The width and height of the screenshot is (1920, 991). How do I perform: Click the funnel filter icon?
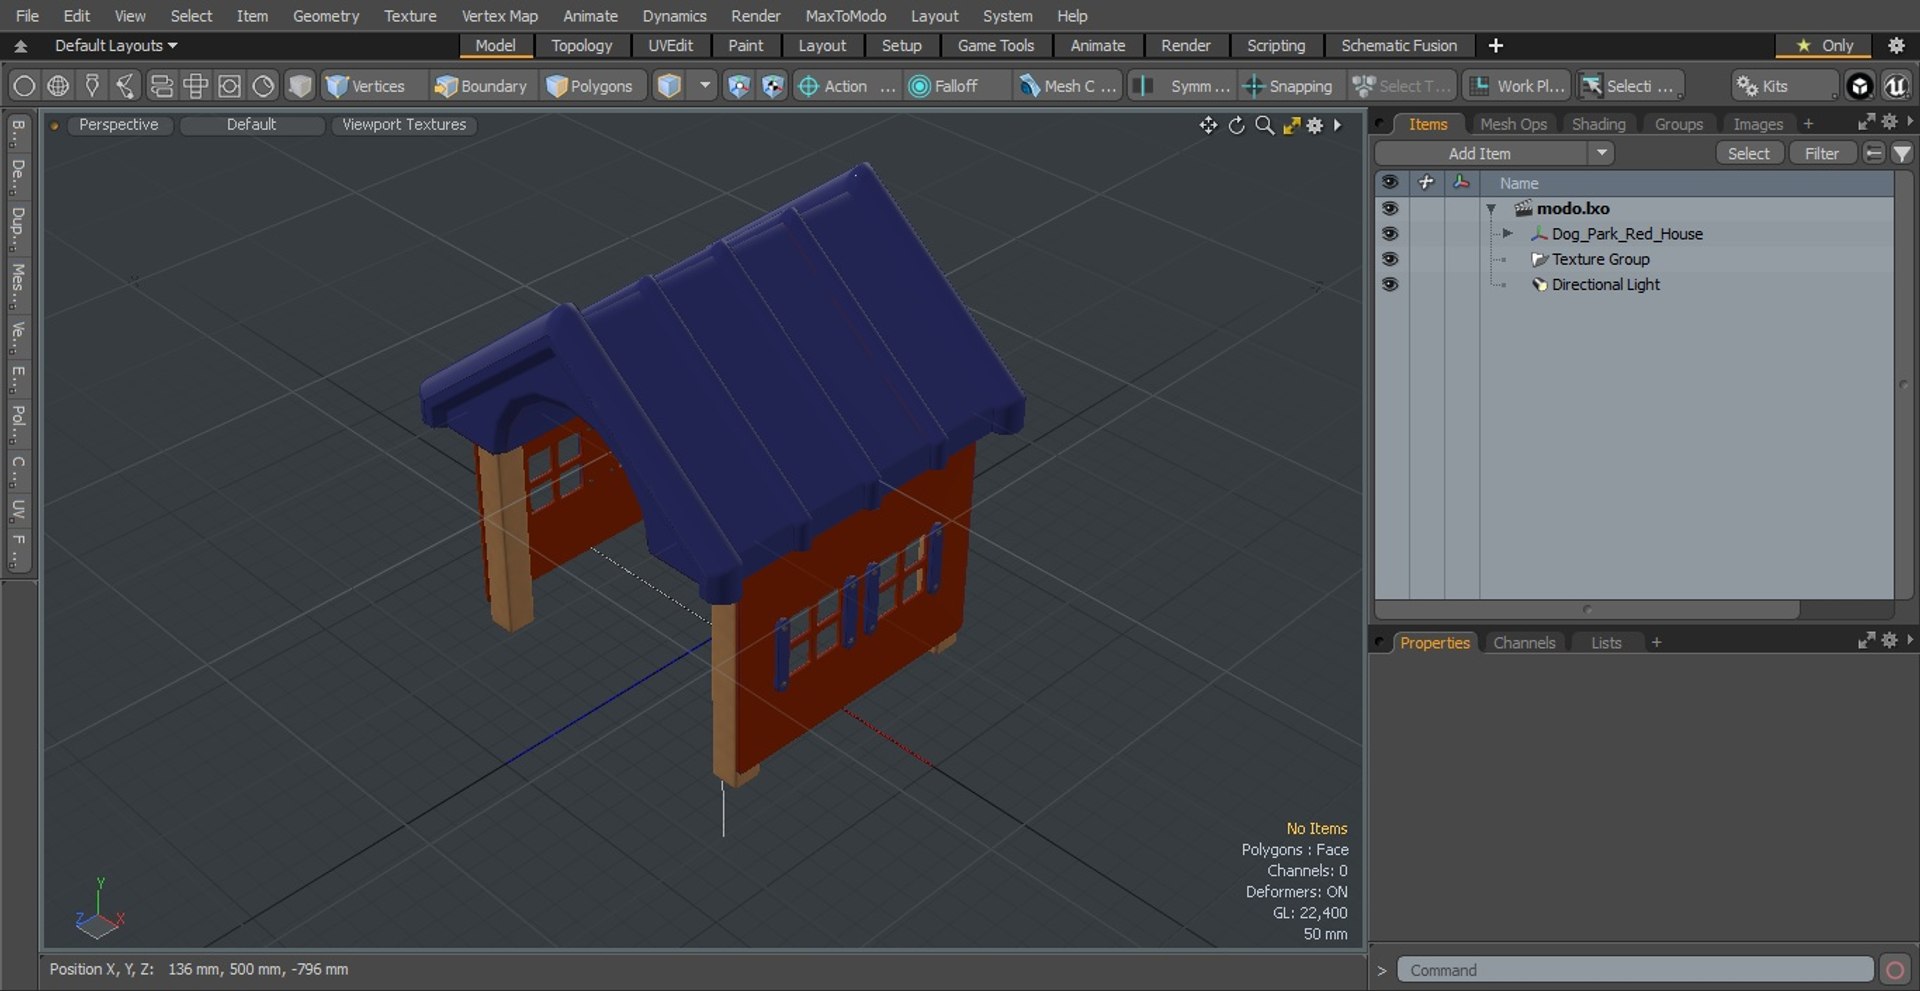point(1901,153)
